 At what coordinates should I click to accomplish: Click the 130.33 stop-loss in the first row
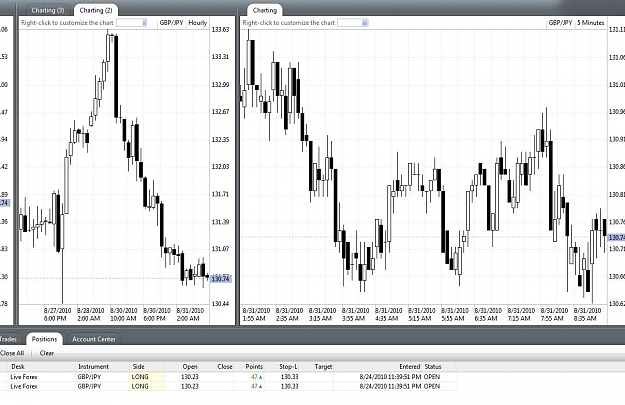coord(289,377)
